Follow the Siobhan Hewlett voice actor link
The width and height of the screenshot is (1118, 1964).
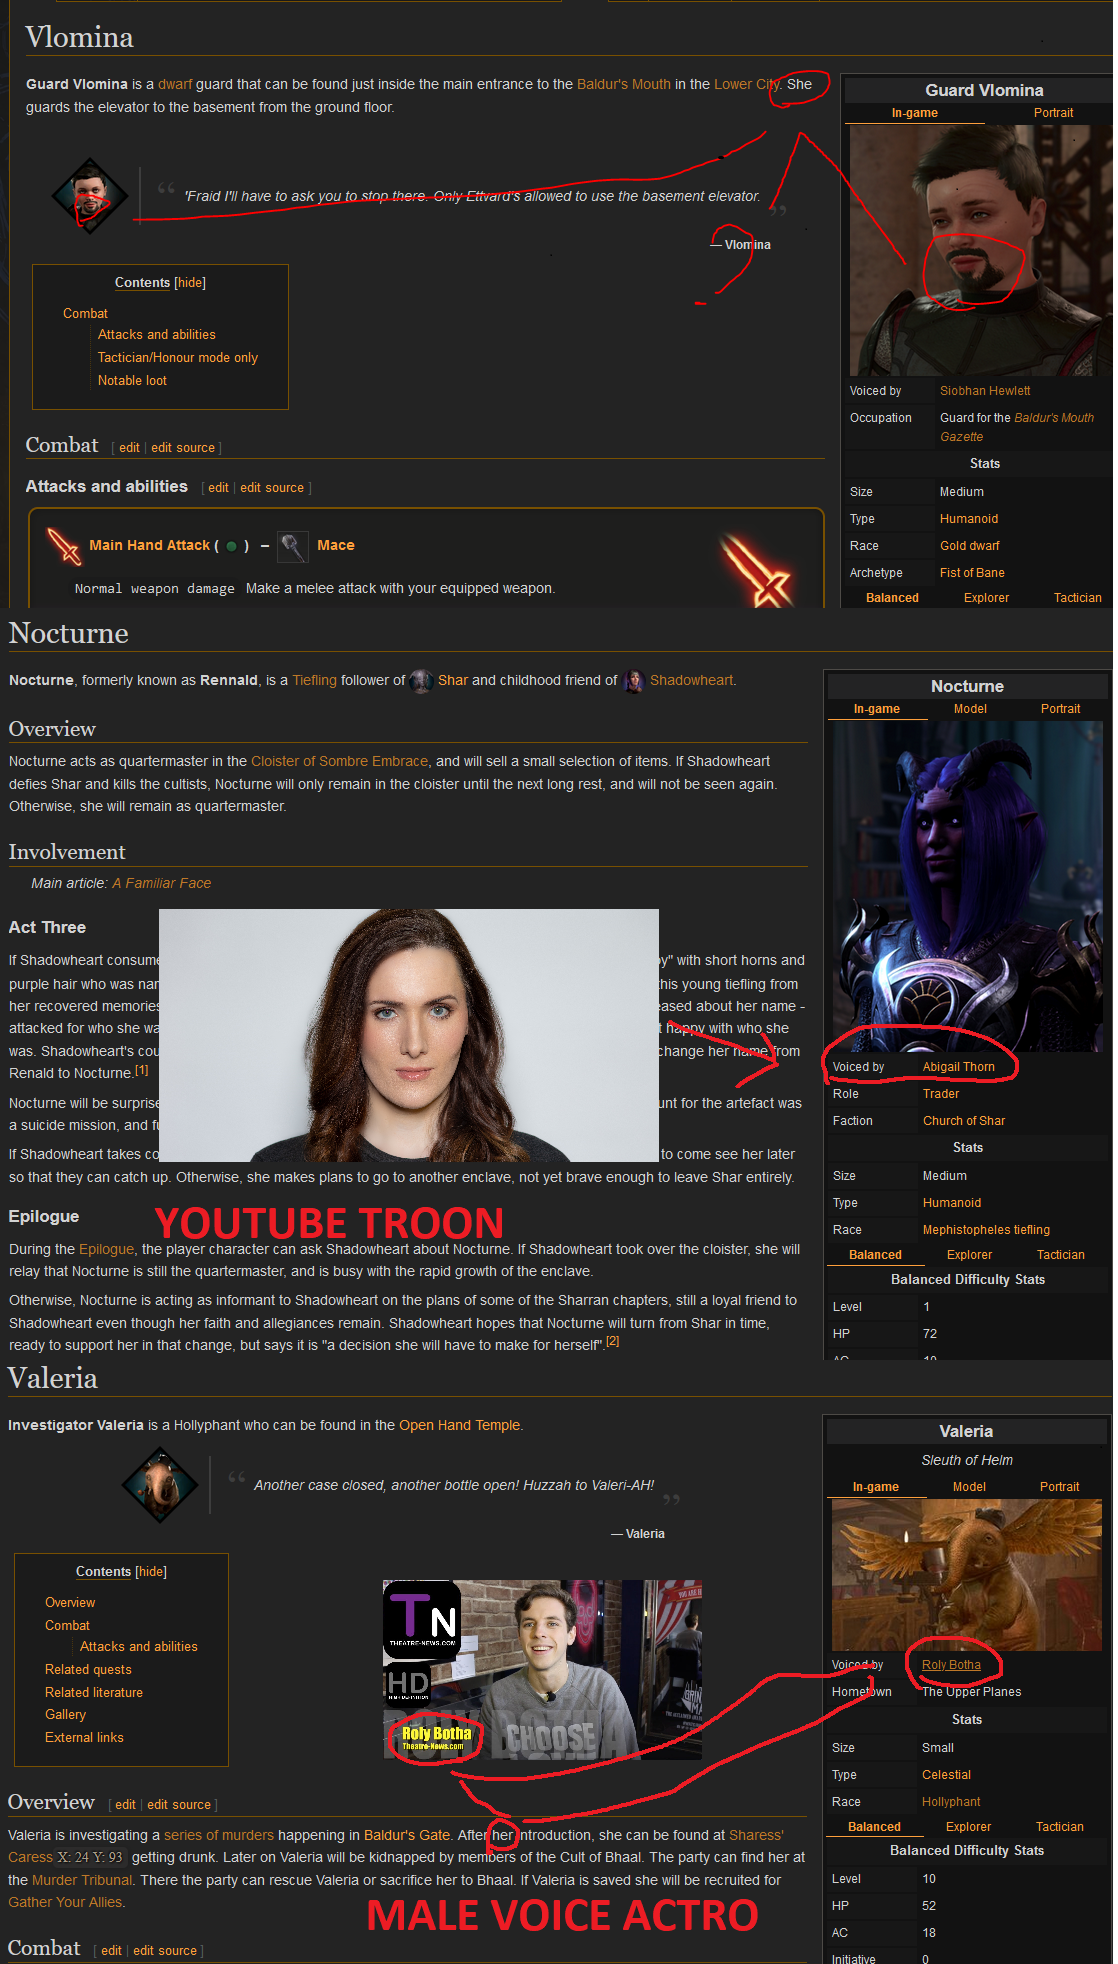coord(984,391)
